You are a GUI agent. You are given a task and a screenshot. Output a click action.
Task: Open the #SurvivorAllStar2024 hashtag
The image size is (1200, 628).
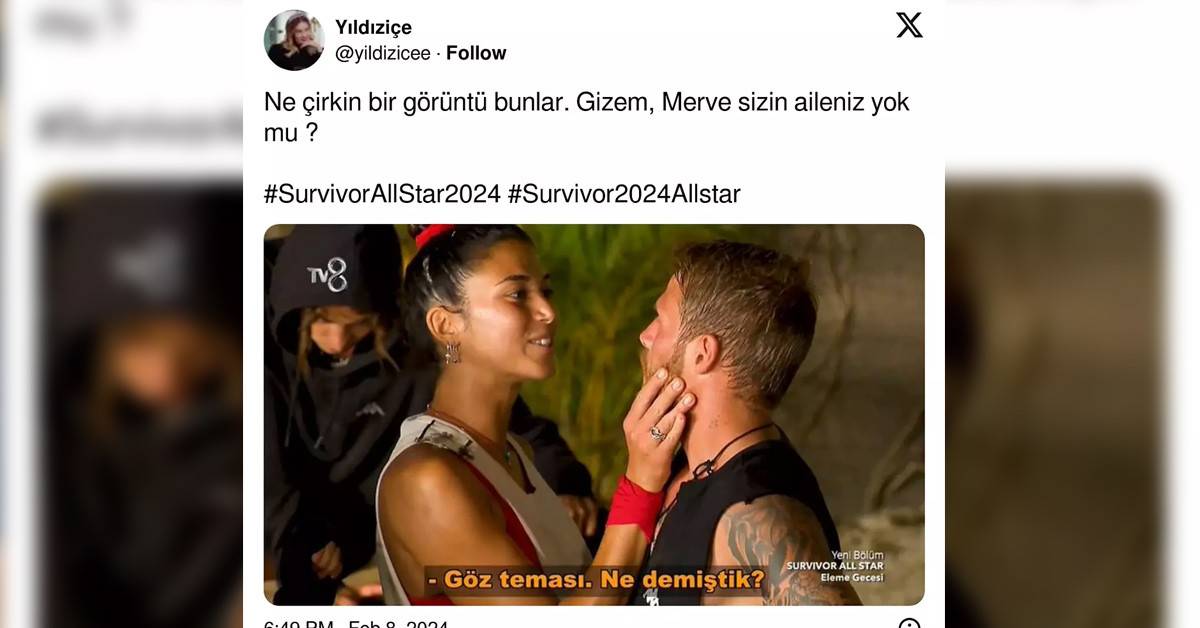point(382,194)
